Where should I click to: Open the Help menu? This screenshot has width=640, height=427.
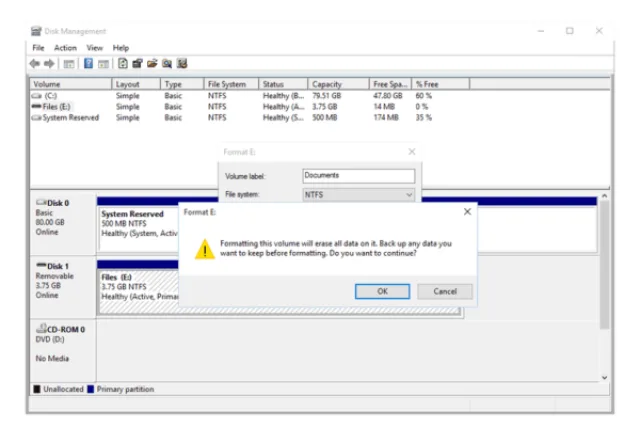point(121,48)
